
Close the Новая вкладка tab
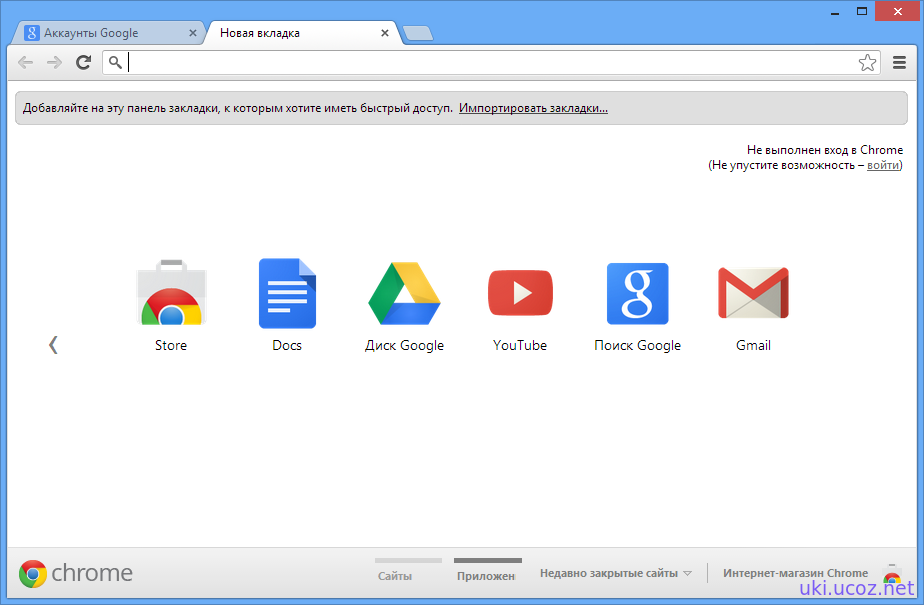pyautogui.click(x=385, y=33)
